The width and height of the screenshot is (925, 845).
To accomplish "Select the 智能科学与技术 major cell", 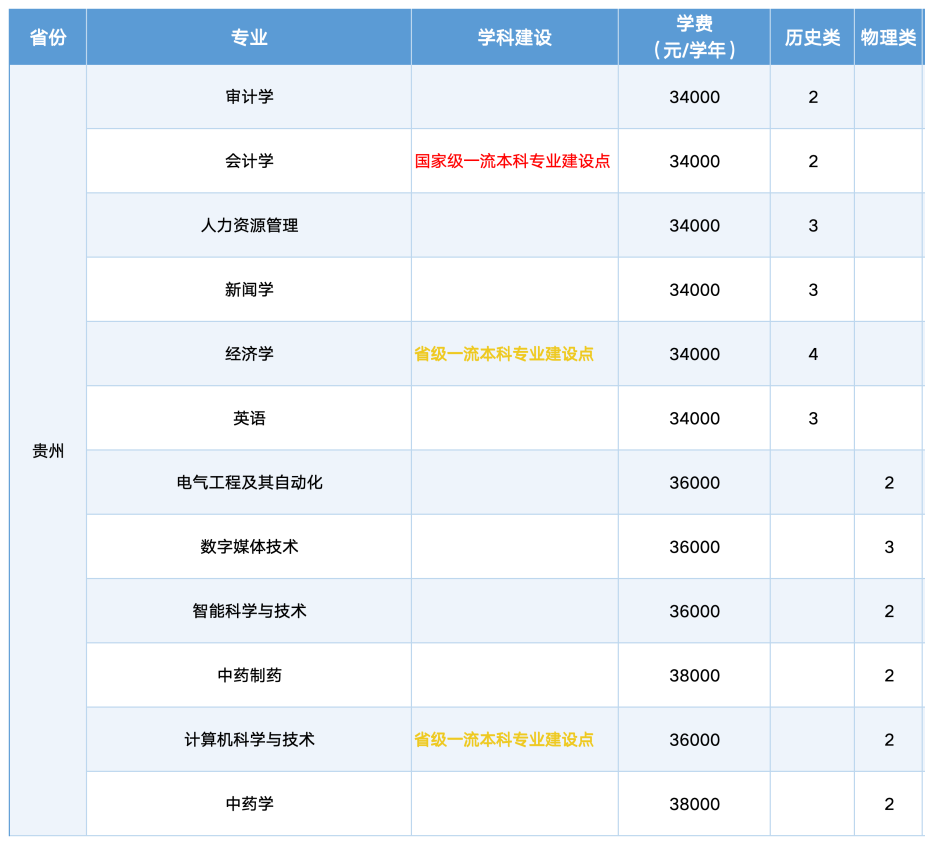I will click(x=249, y=611).
